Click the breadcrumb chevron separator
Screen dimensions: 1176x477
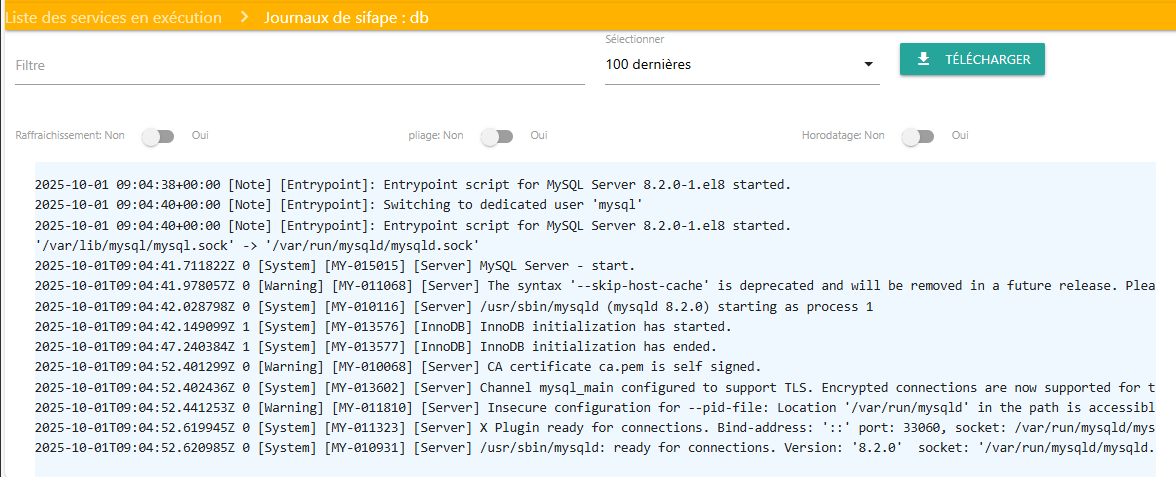(x=243, y=18)
